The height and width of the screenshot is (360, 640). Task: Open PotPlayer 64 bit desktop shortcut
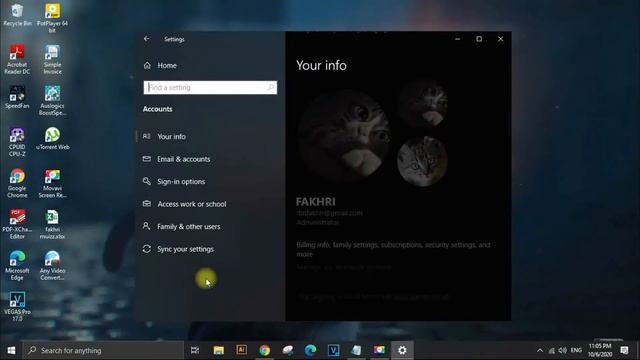click(52, 18)
